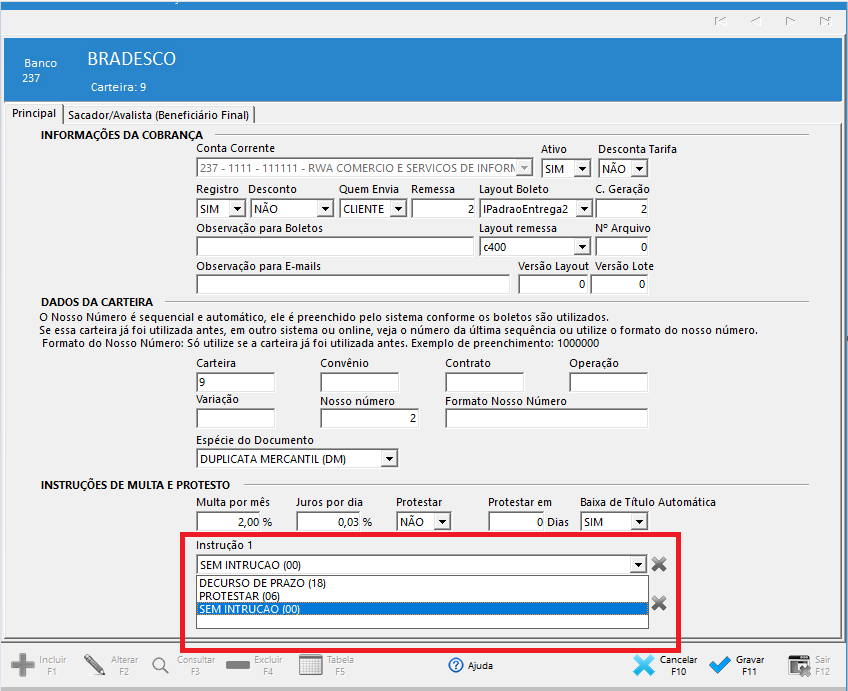Focus the Convênio input field
Screen dimensions: 848x691
click(x=360, y=382)
